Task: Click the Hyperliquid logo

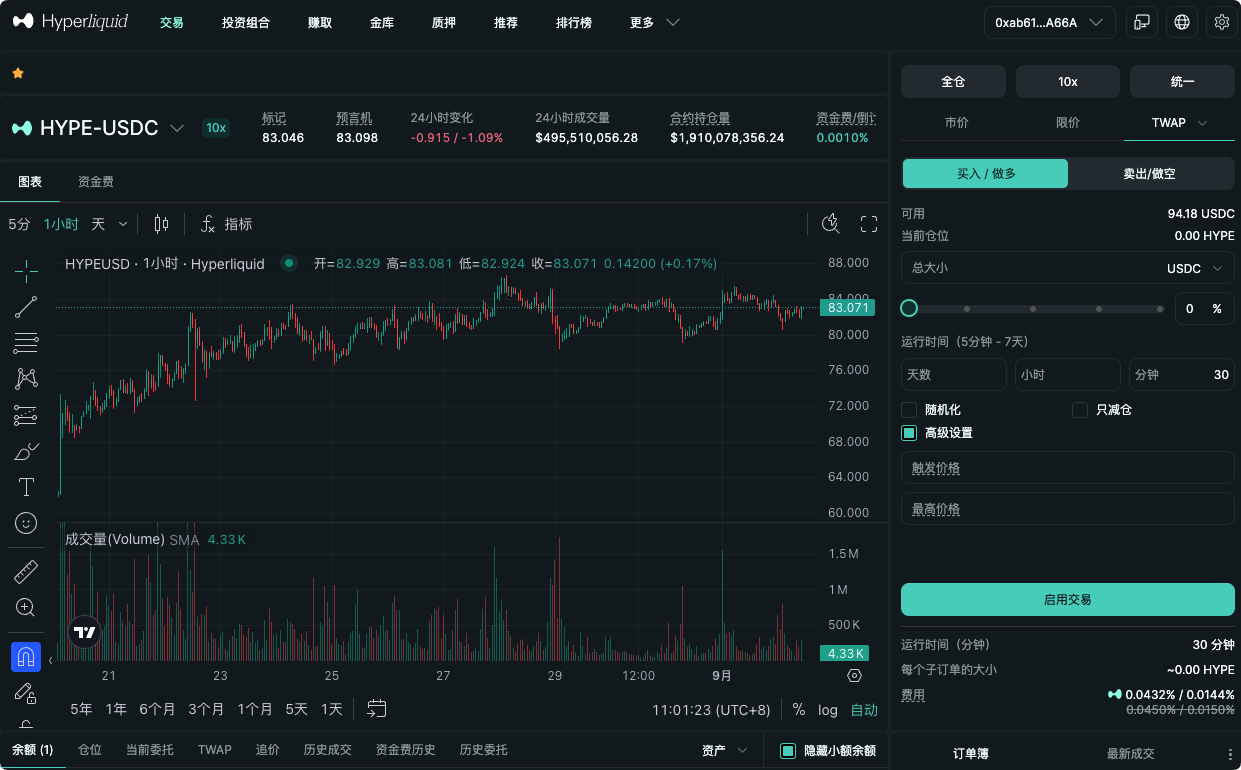Action: [x=70, y=21]
